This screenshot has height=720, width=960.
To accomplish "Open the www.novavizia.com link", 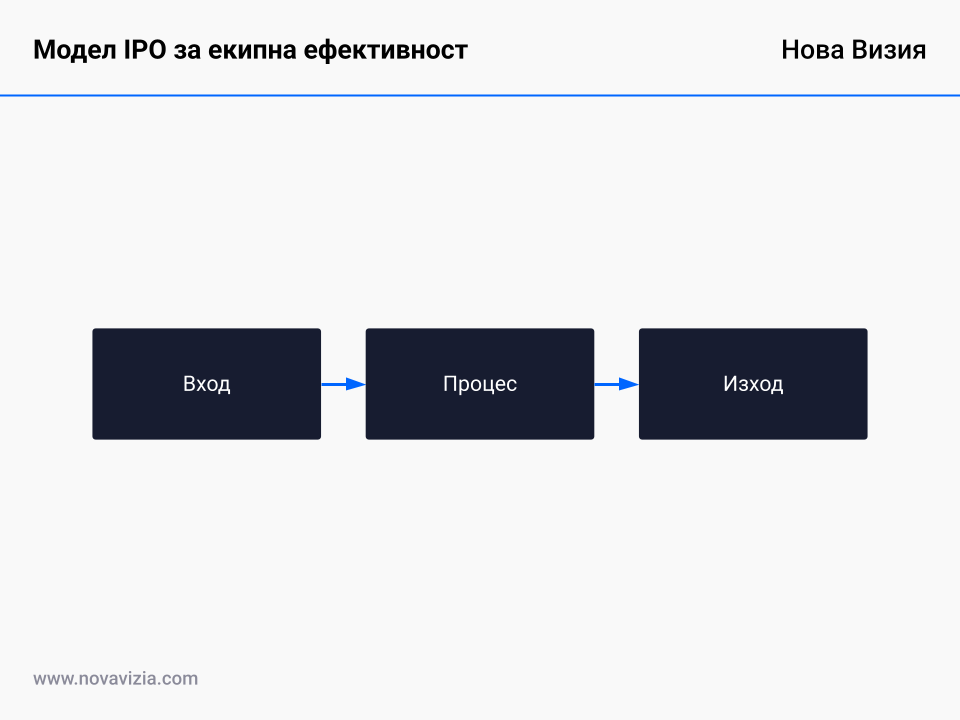I will click(115, 678).
